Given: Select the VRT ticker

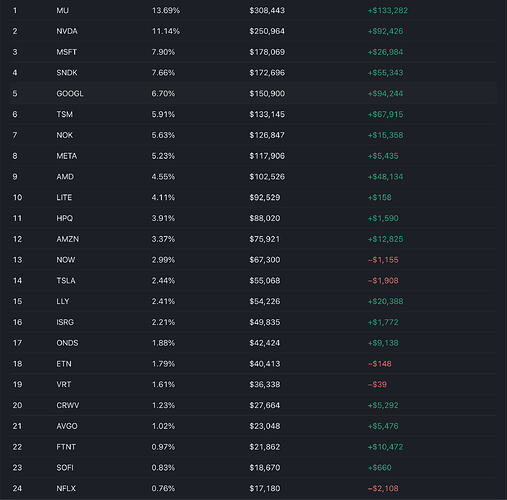Looking at the screenshot, I should (x=63, y=384).
